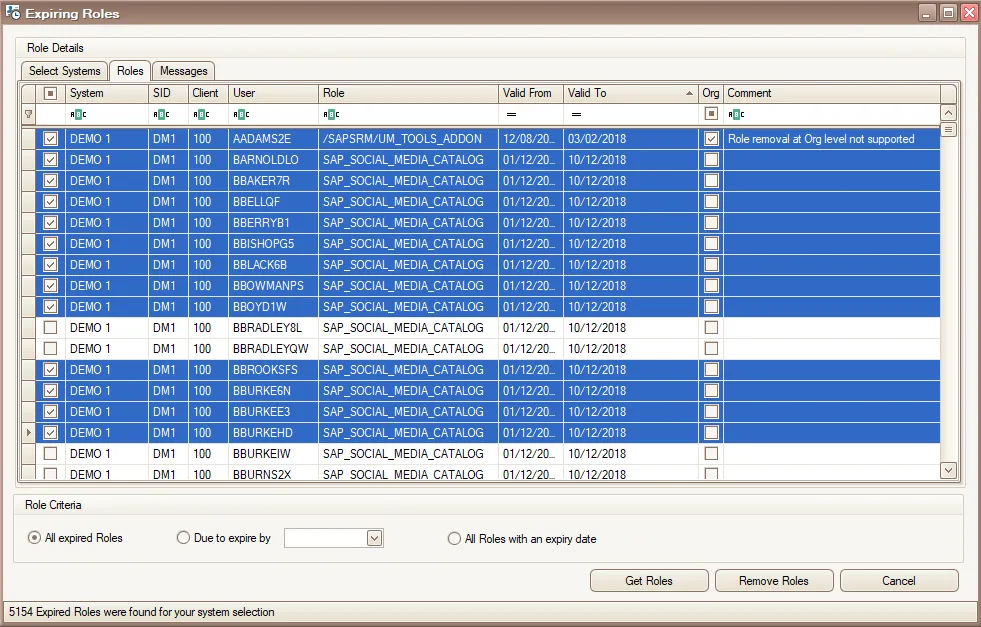Viewport: 981px width, 627px height.
Task: Click the filter funnel icon in the filter row
Action: (28, 115)
